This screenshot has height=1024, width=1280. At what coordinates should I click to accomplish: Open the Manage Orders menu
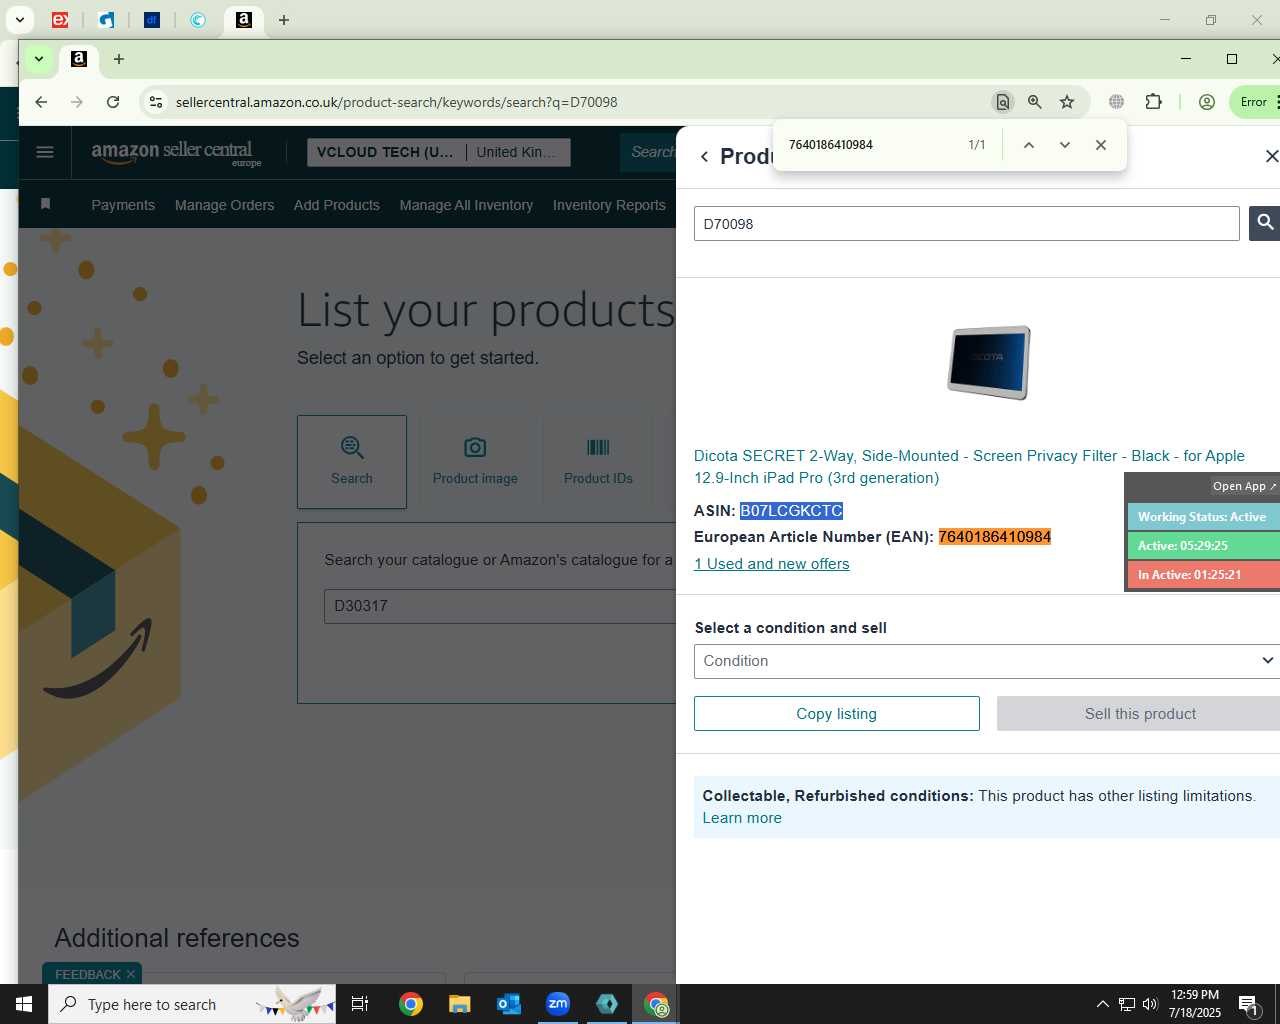click(224, 205)
